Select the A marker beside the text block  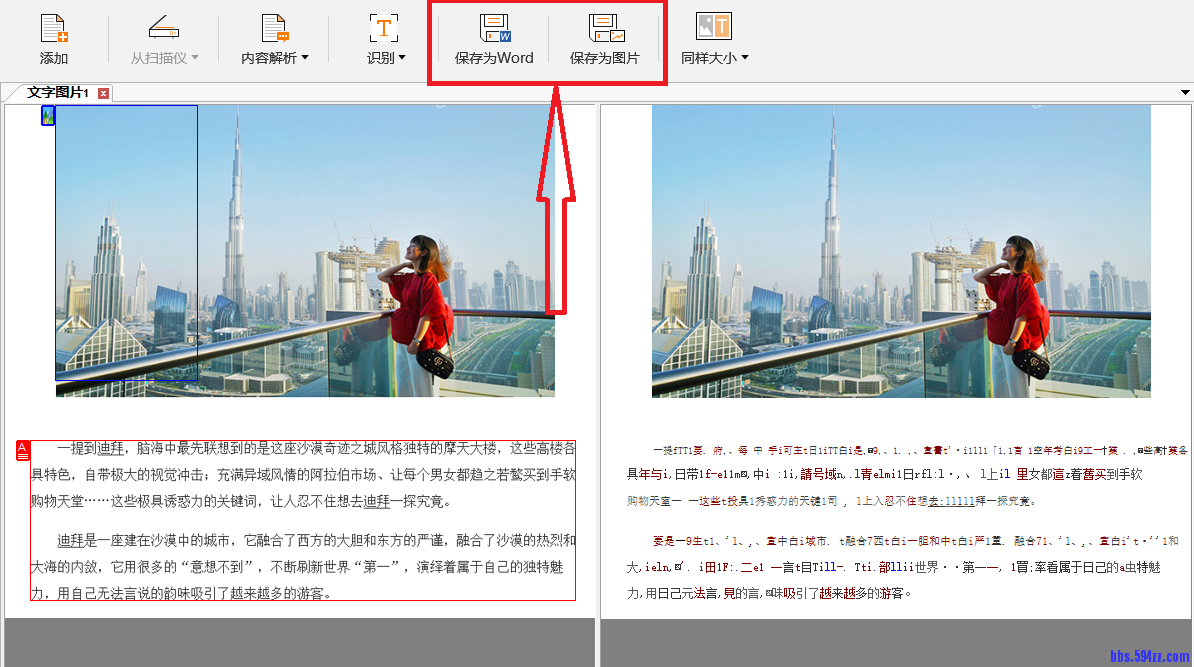pos(21,449)
